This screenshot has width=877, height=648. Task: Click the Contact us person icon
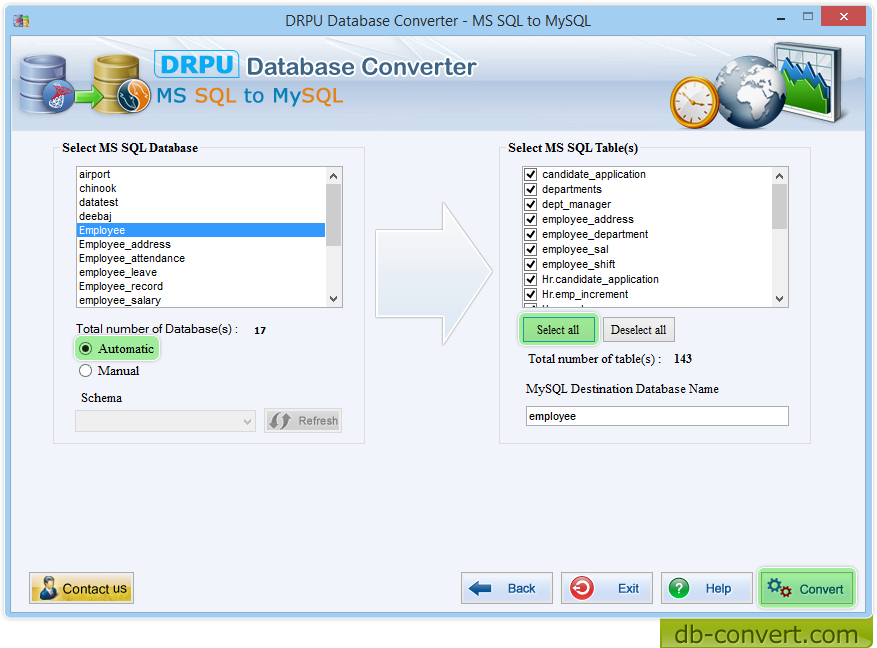pos(48,588)
